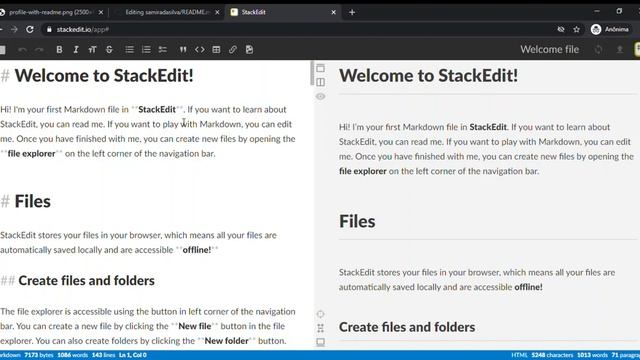Apply strikethrough formatting
640x360 pixels.
[109, 50]
